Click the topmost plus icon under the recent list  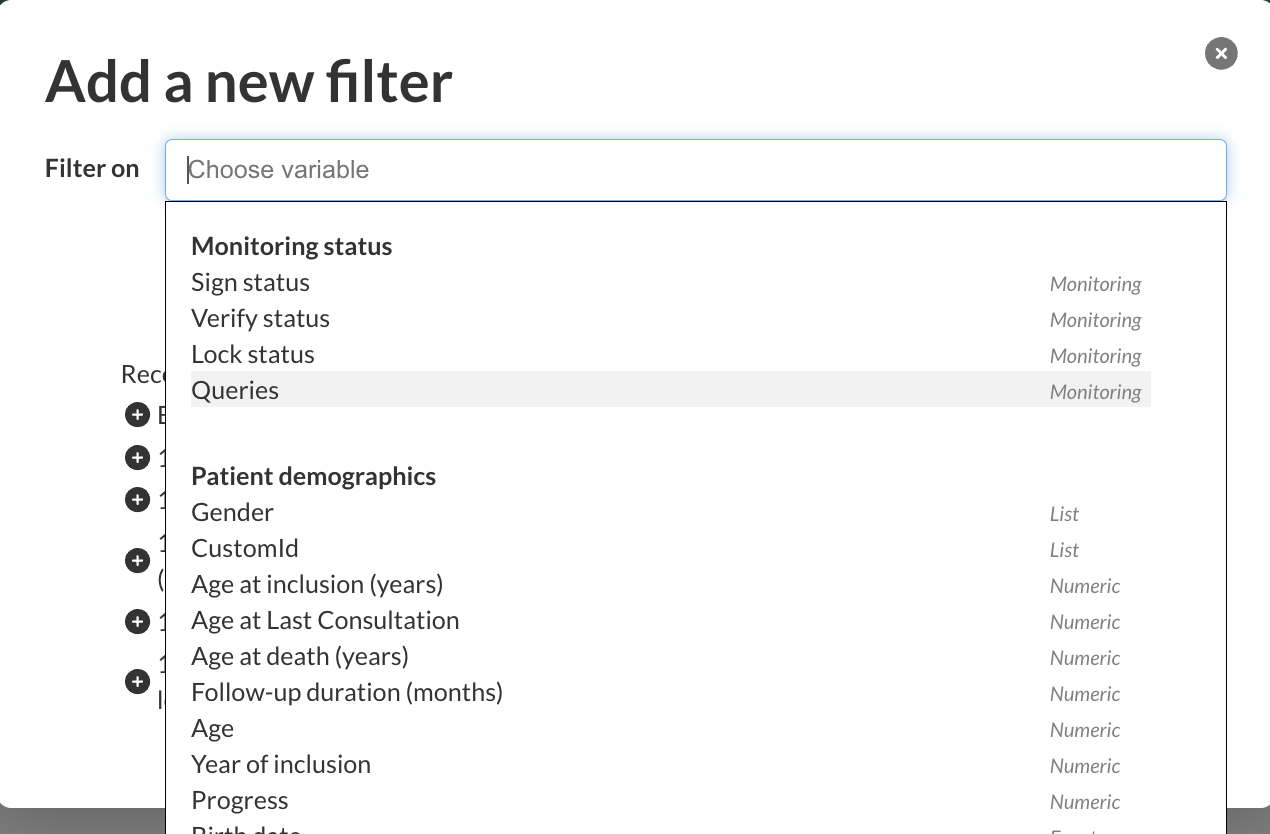coord(137,414)
